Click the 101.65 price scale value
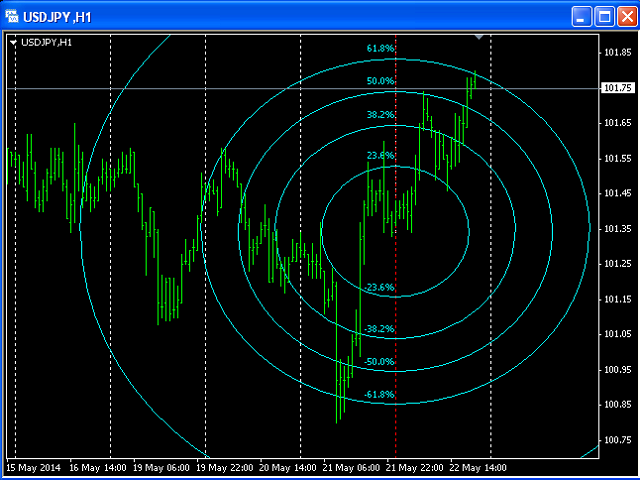640x480 pixels. point(618,123)
